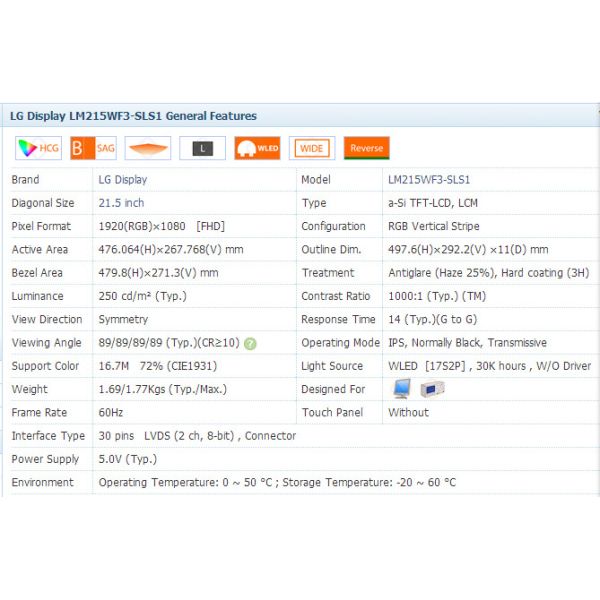Click the 89/89/89/89 viewing angle value
Screen dimensions: 600x600
169,343
